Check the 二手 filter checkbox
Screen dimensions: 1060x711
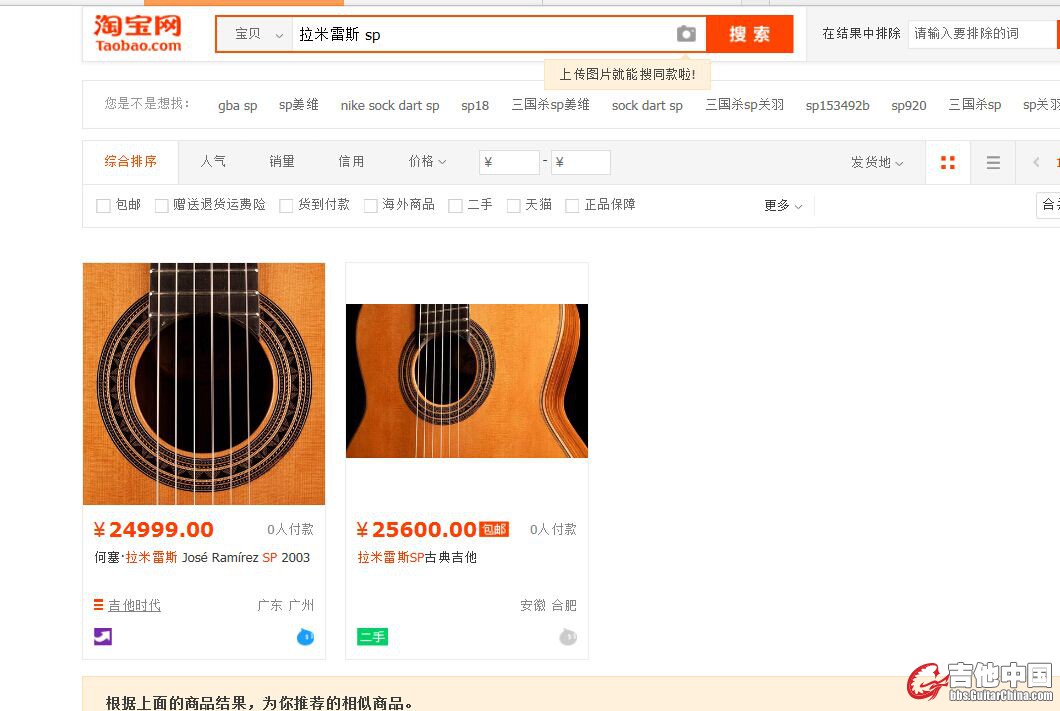[x=456, y=205]
